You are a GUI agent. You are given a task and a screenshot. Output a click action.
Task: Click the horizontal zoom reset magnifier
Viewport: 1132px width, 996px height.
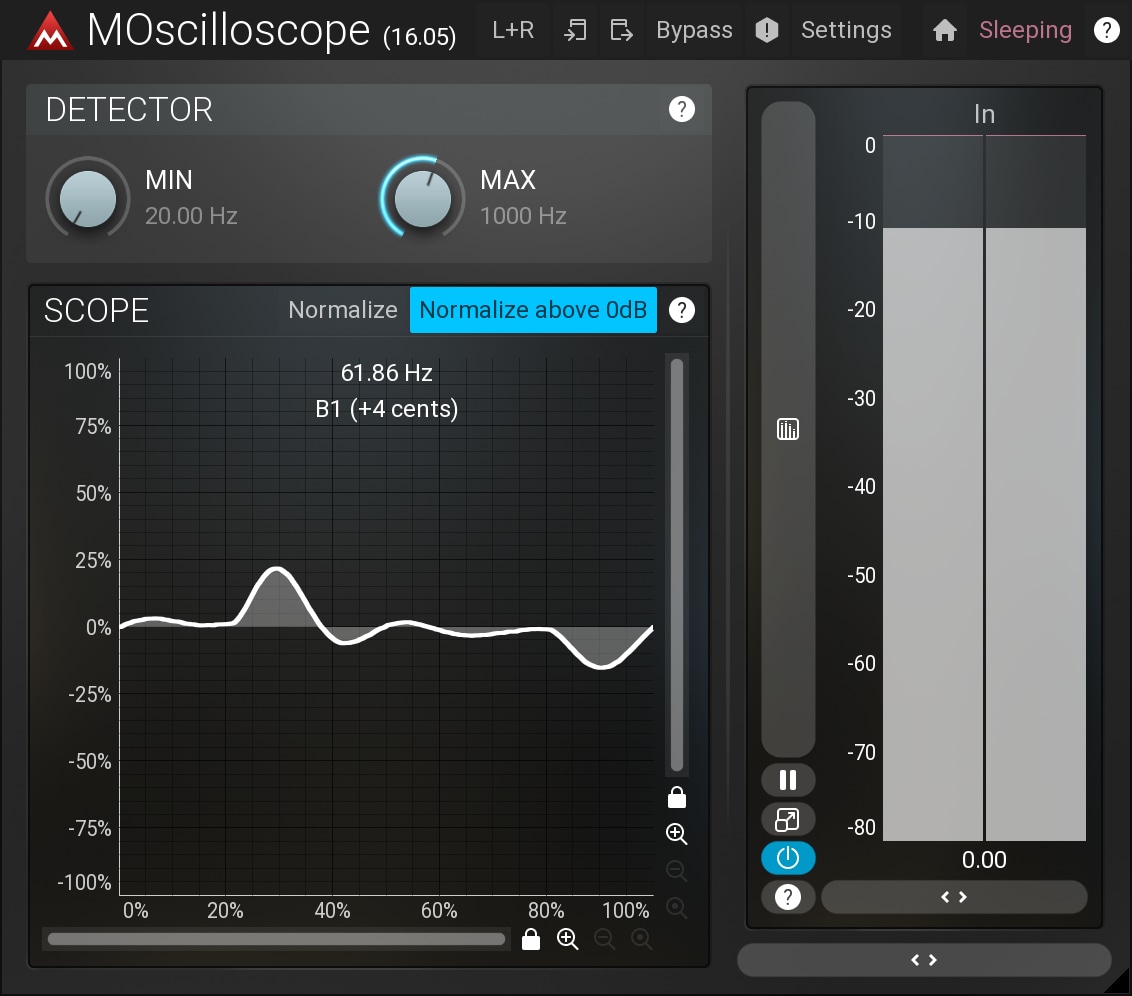[641, 939]
